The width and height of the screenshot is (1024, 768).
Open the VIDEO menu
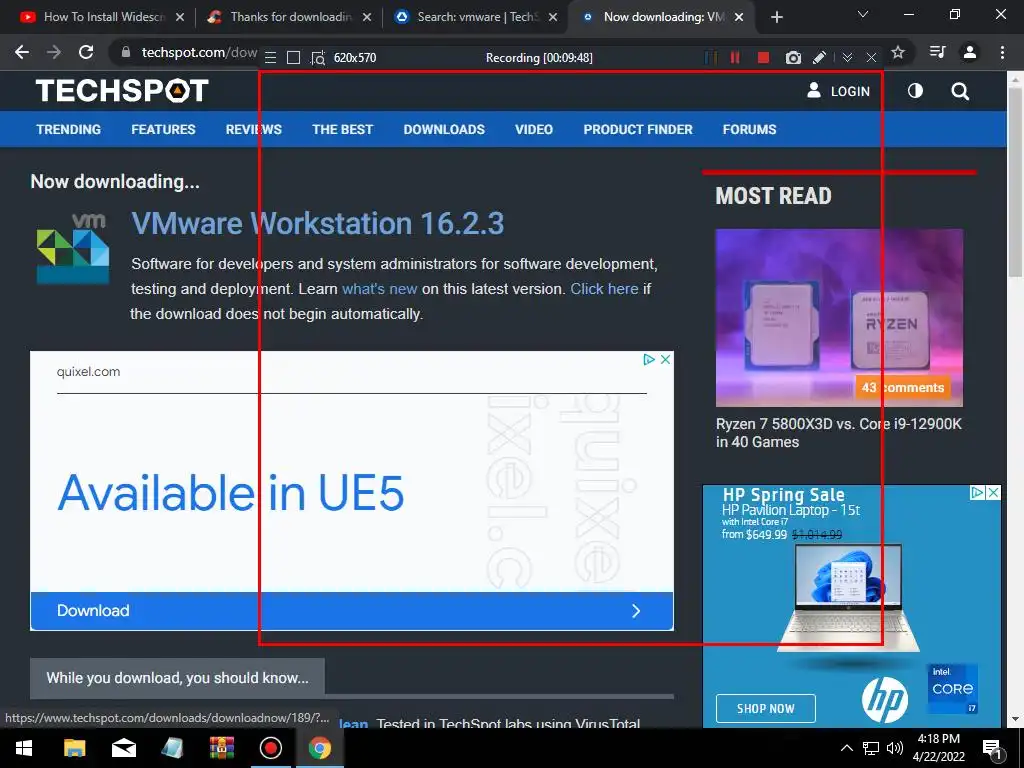pos(534,129)
